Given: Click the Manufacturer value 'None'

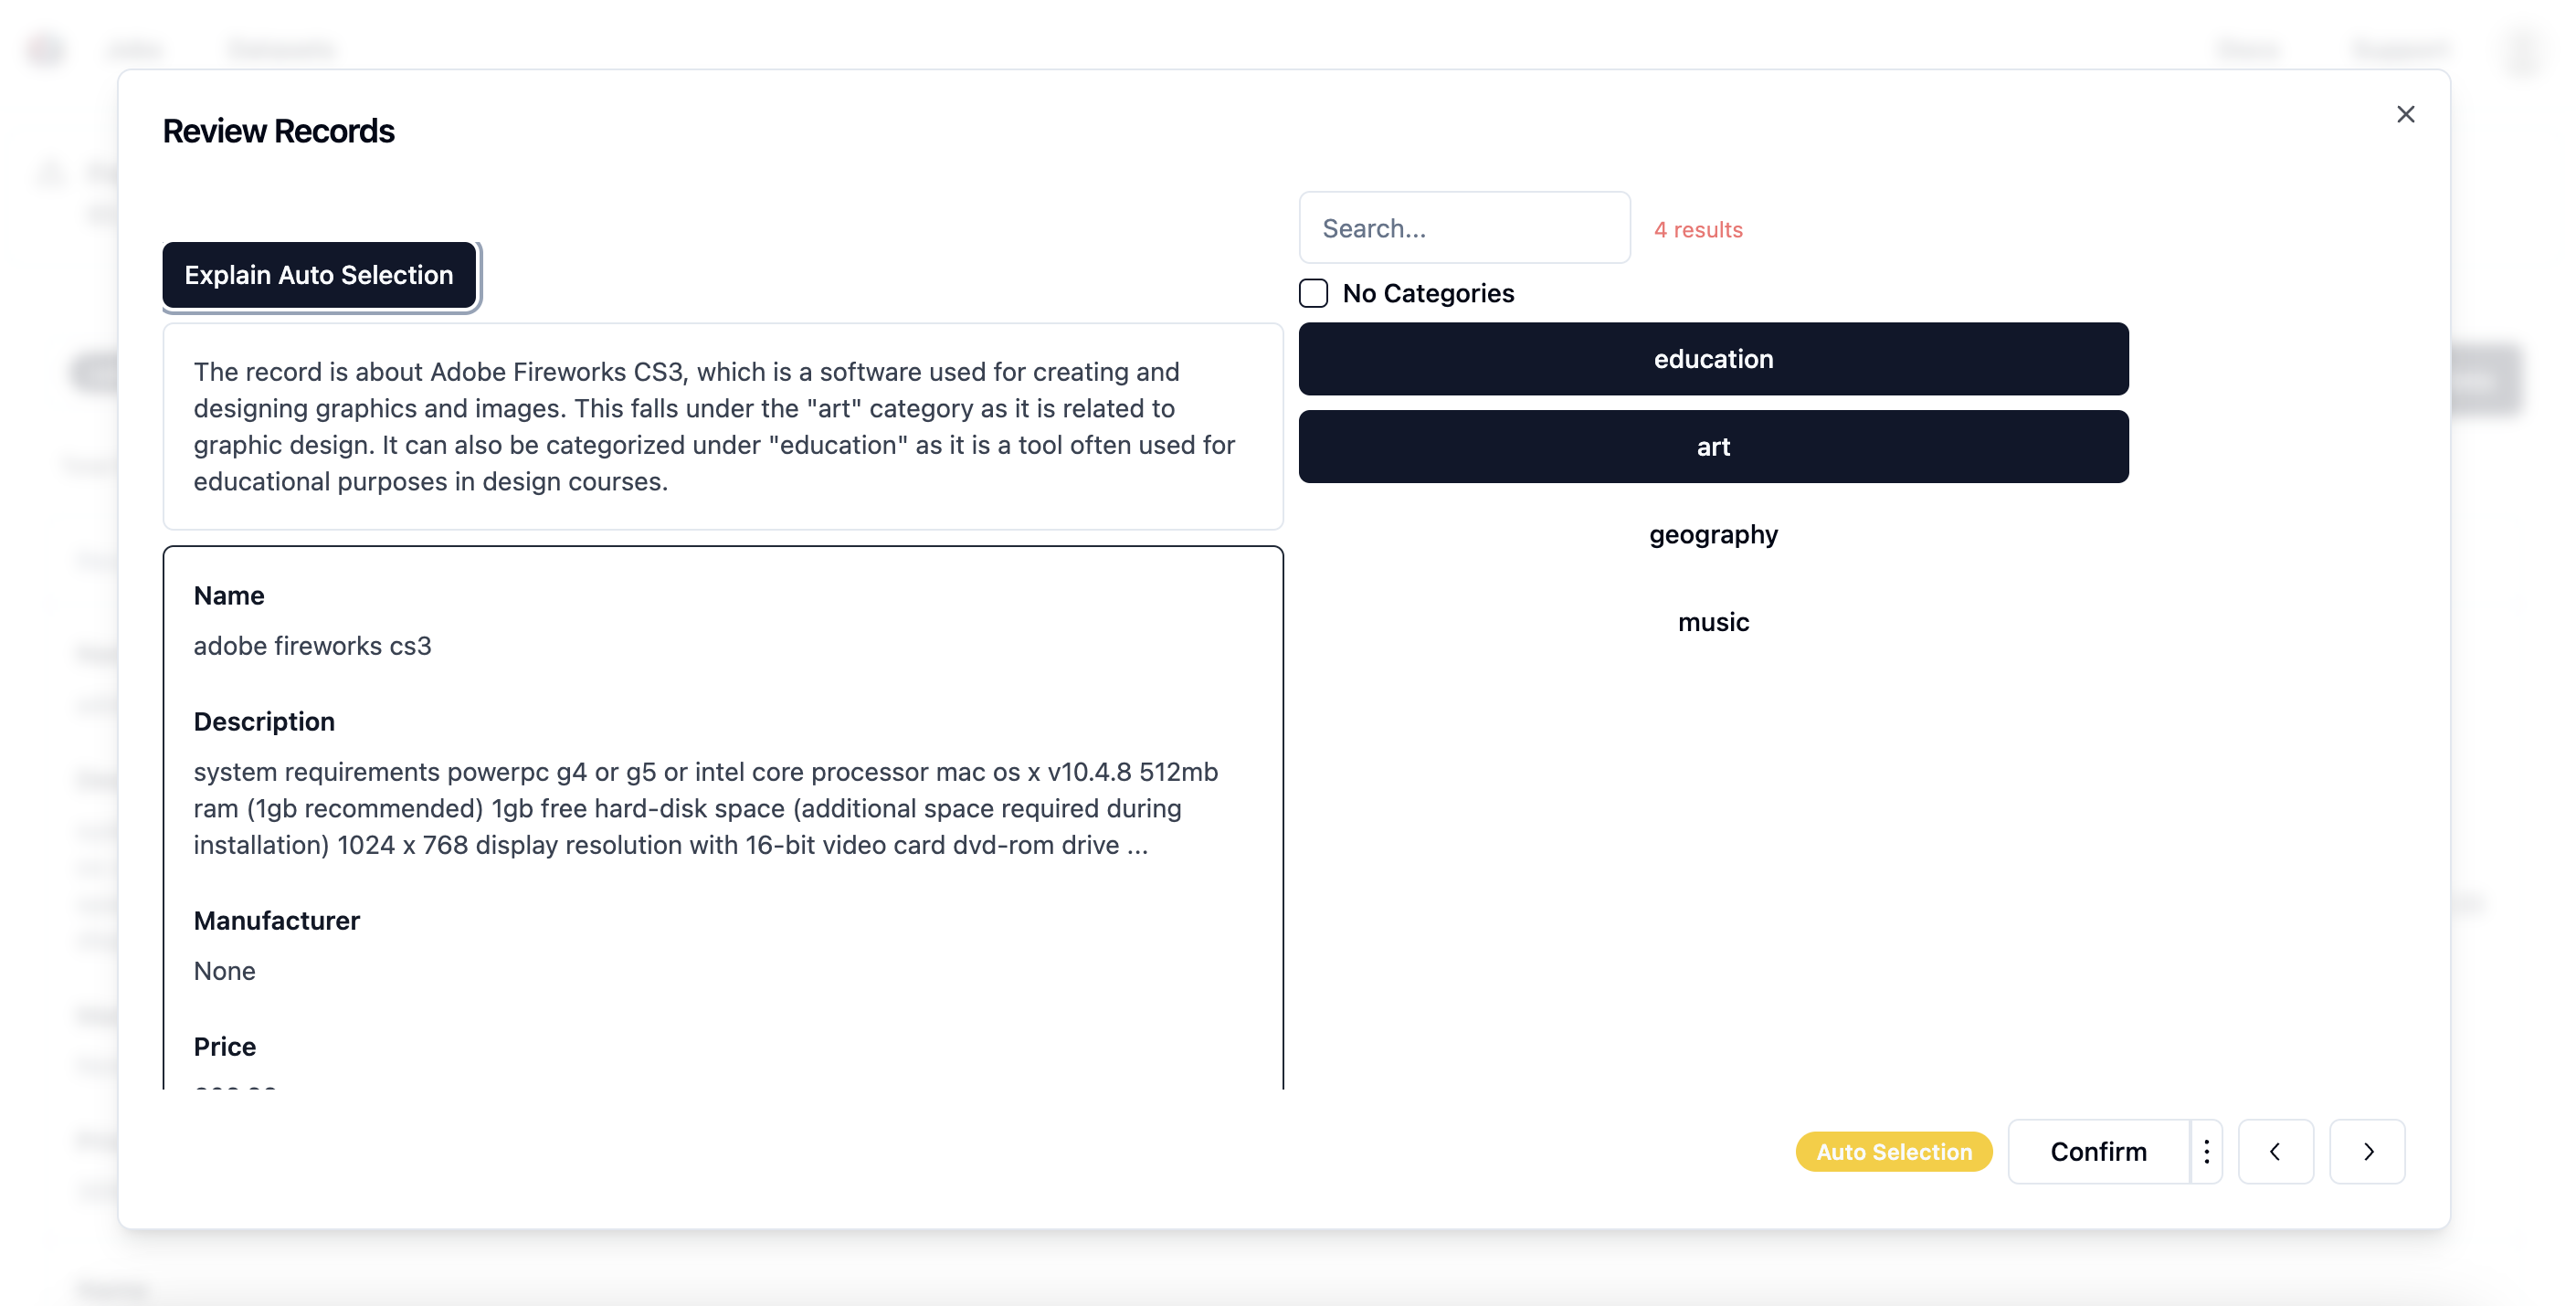Looking at the screenshot, I should click(224, 971).
